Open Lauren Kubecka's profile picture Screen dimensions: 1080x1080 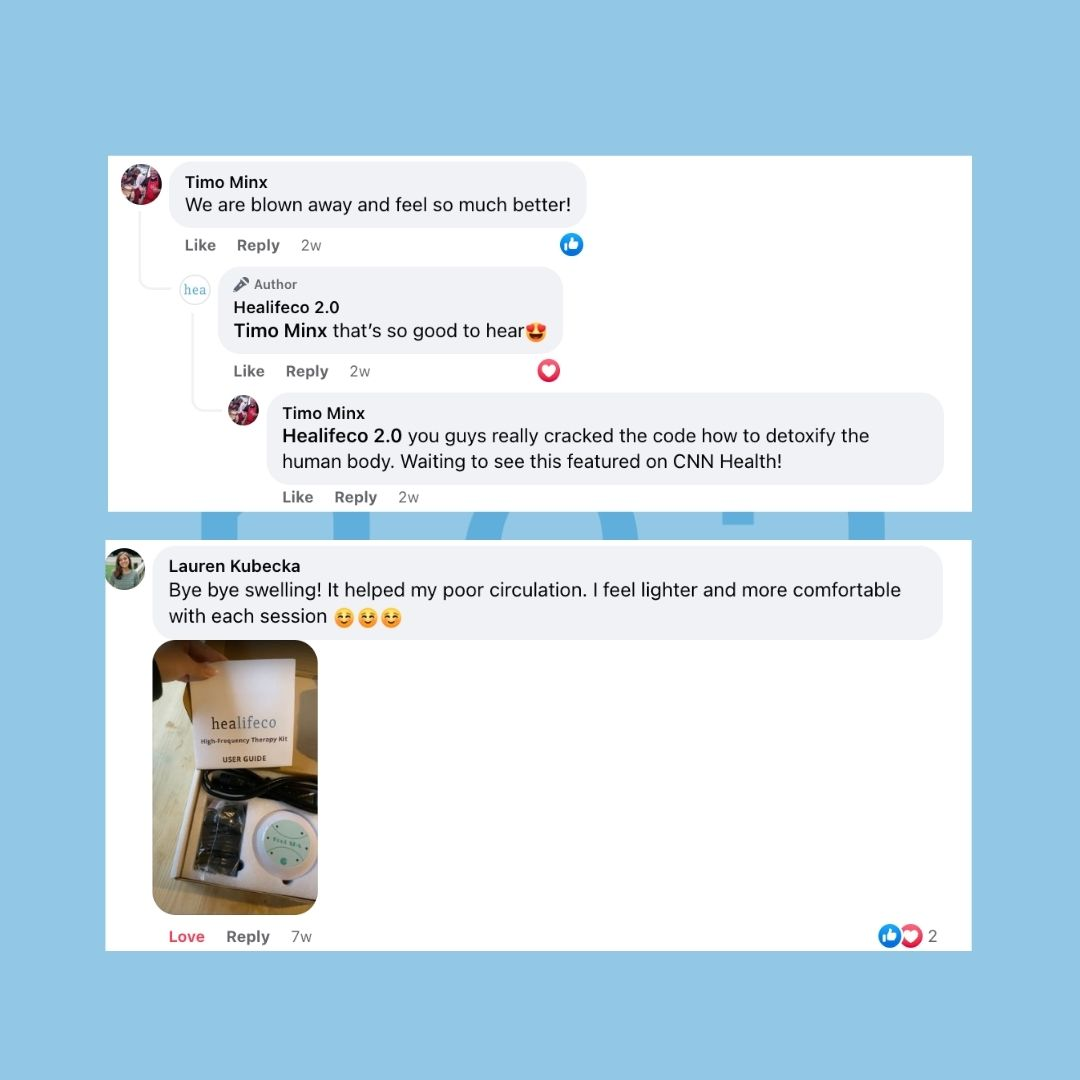[x=125, y=569]
